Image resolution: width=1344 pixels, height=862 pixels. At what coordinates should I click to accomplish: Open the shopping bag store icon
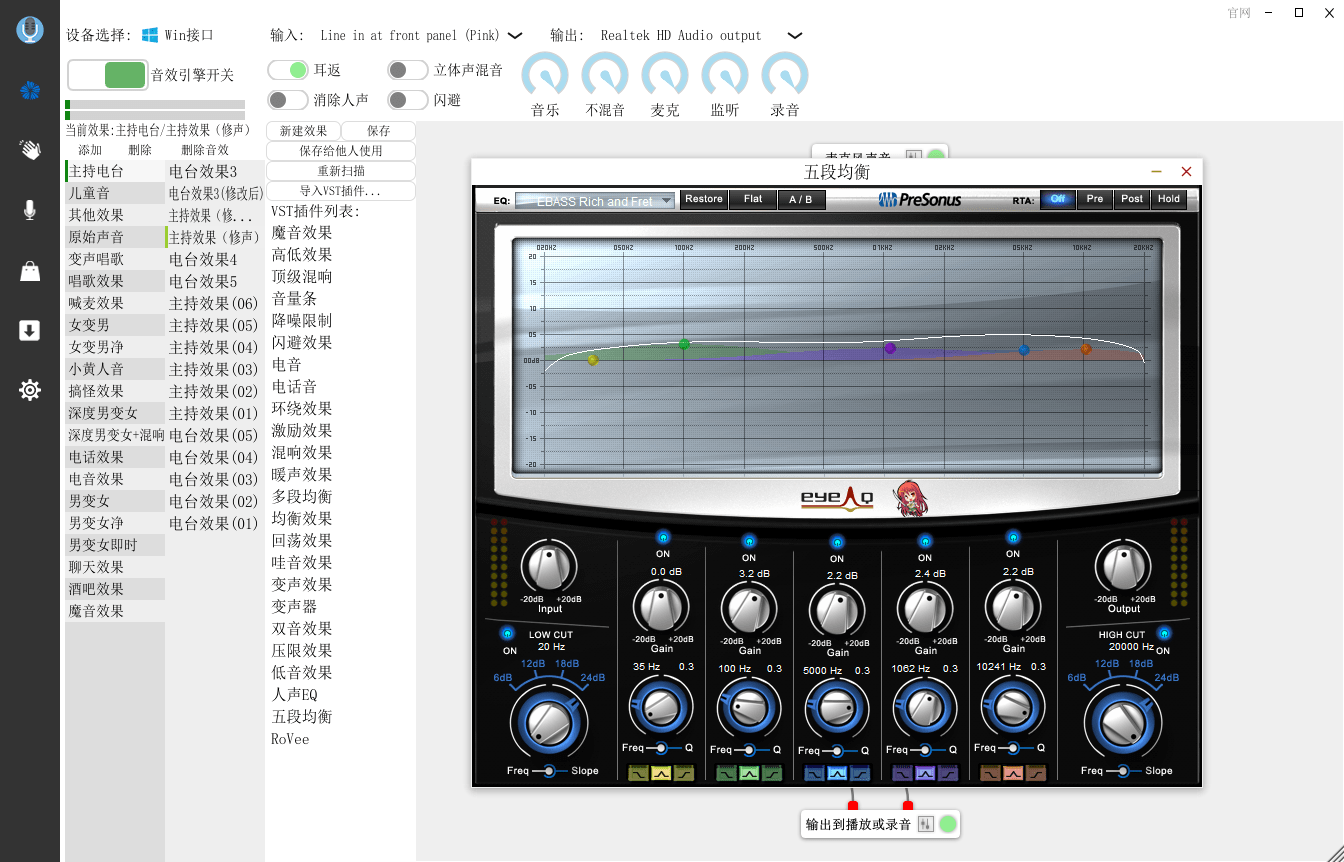[30, 271]
